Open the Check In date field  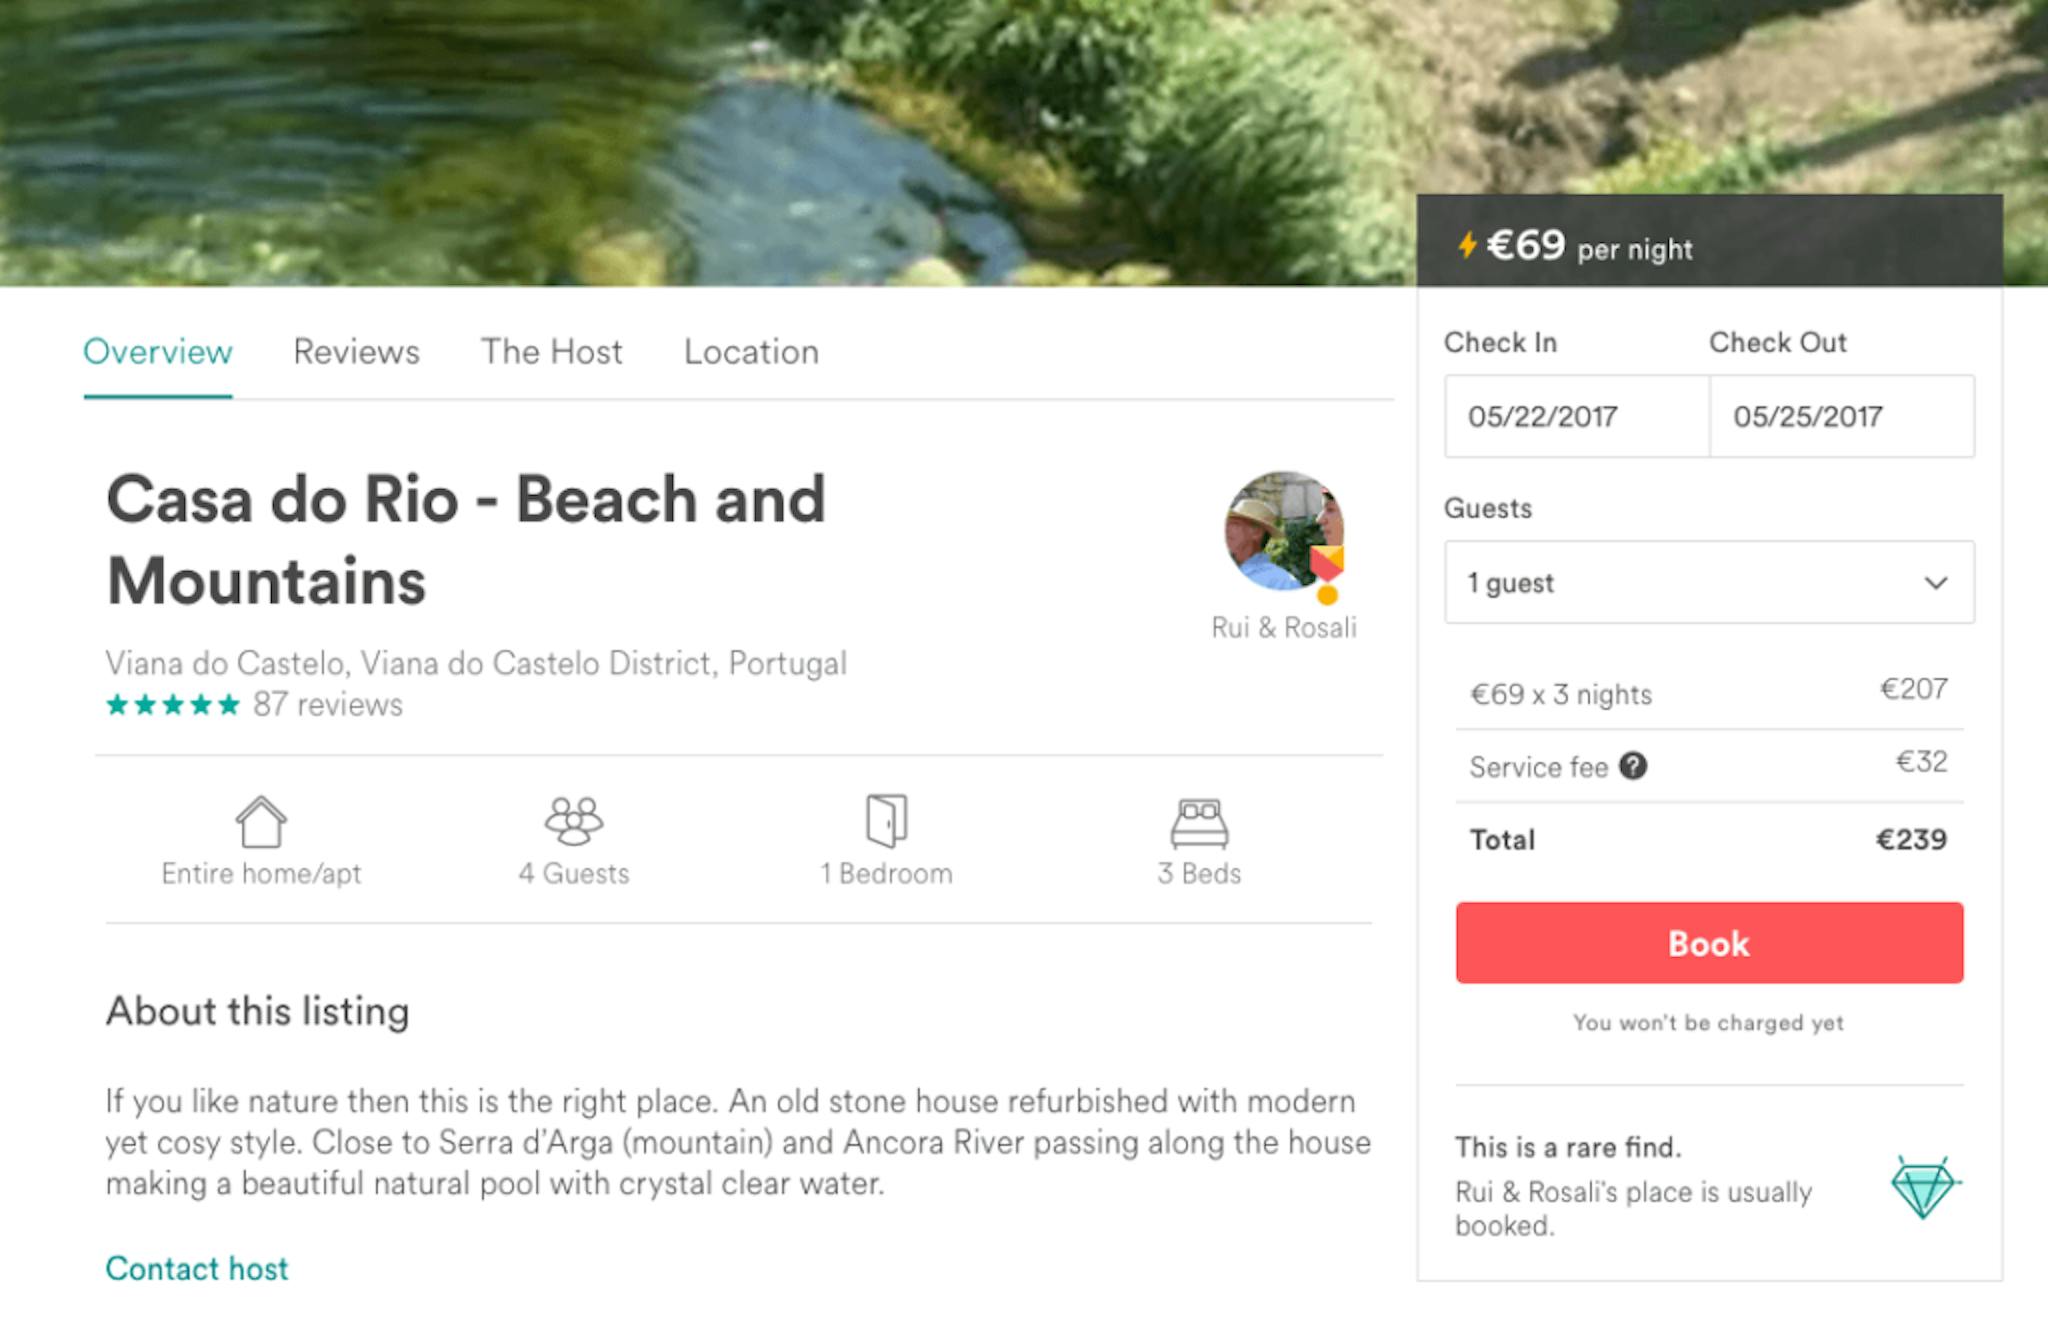[x=1576, y=417]
